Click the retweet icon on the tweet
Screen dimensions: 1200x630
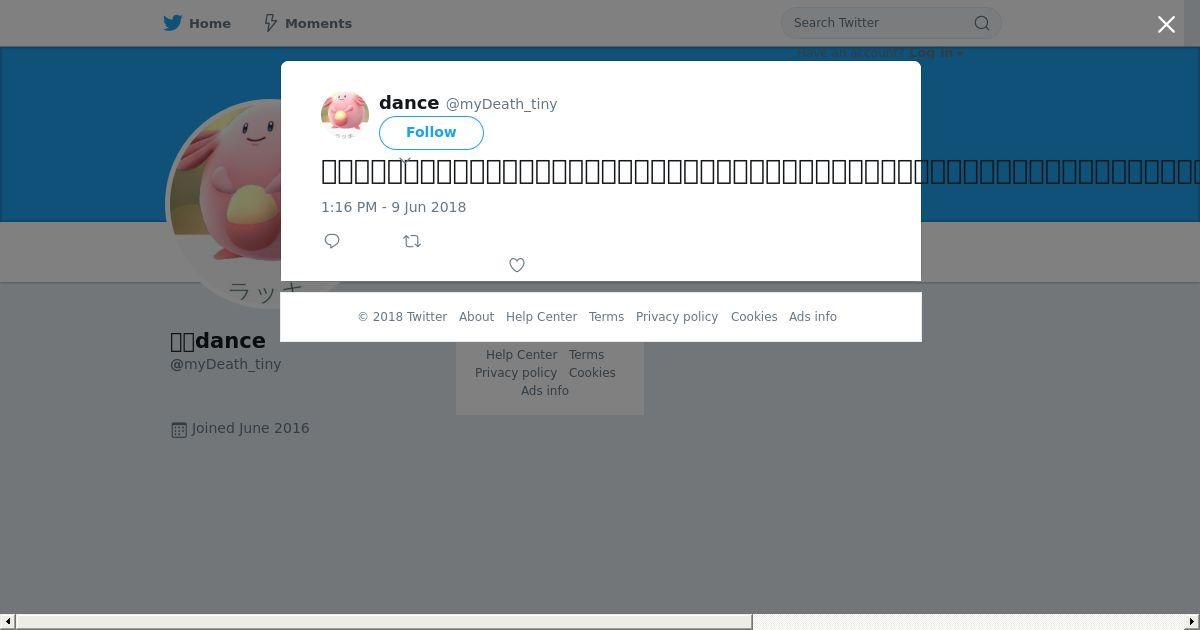[x=412, y=241]
